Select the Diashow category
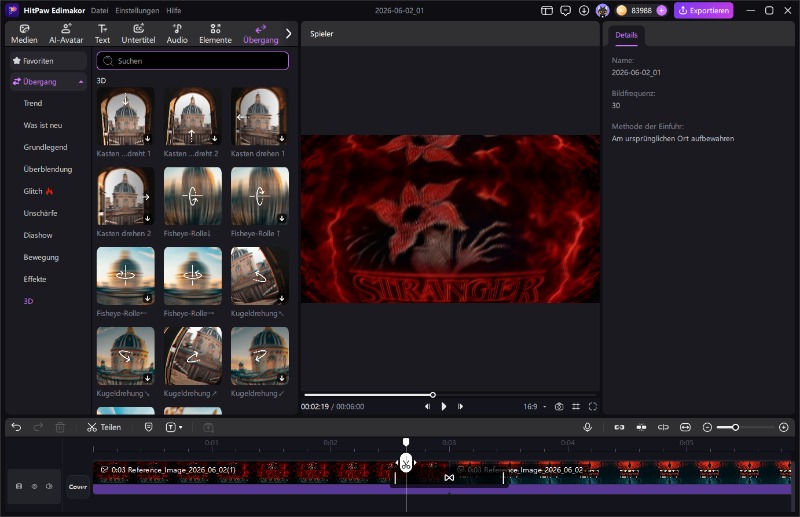Image resolution: width=800 pixels, height=517 pixels. (38, 235)
